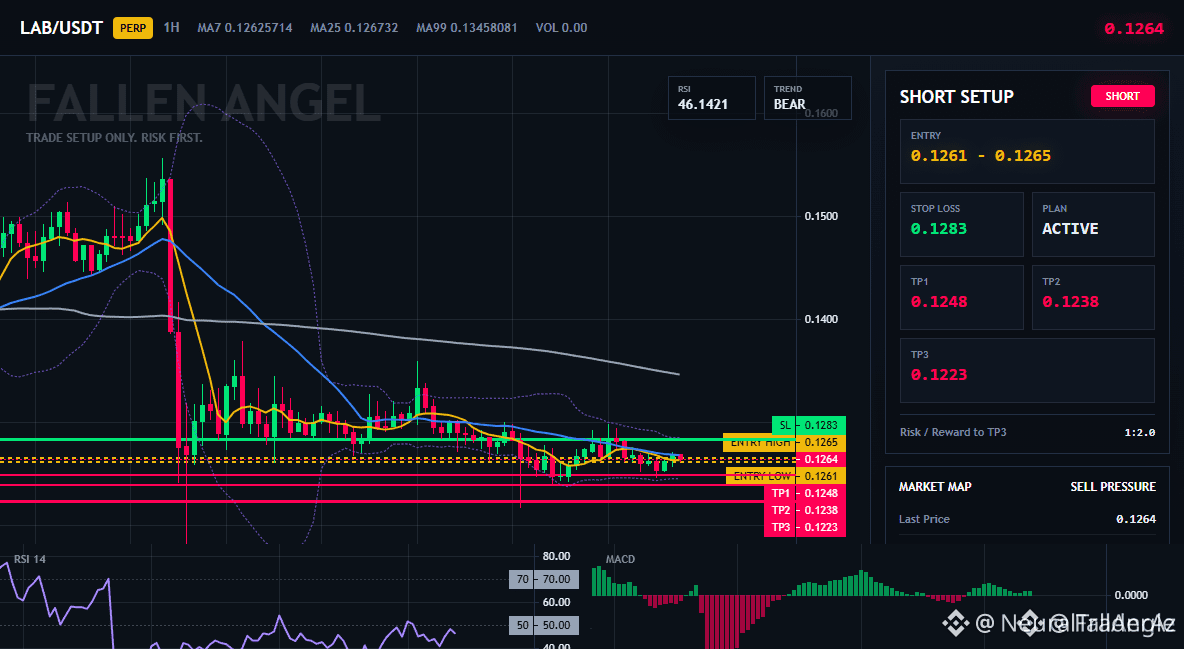Click the red 0.1264 current price tag
Image resolution: width=1184 pixels, height=649 pixels.
point(821,459)
